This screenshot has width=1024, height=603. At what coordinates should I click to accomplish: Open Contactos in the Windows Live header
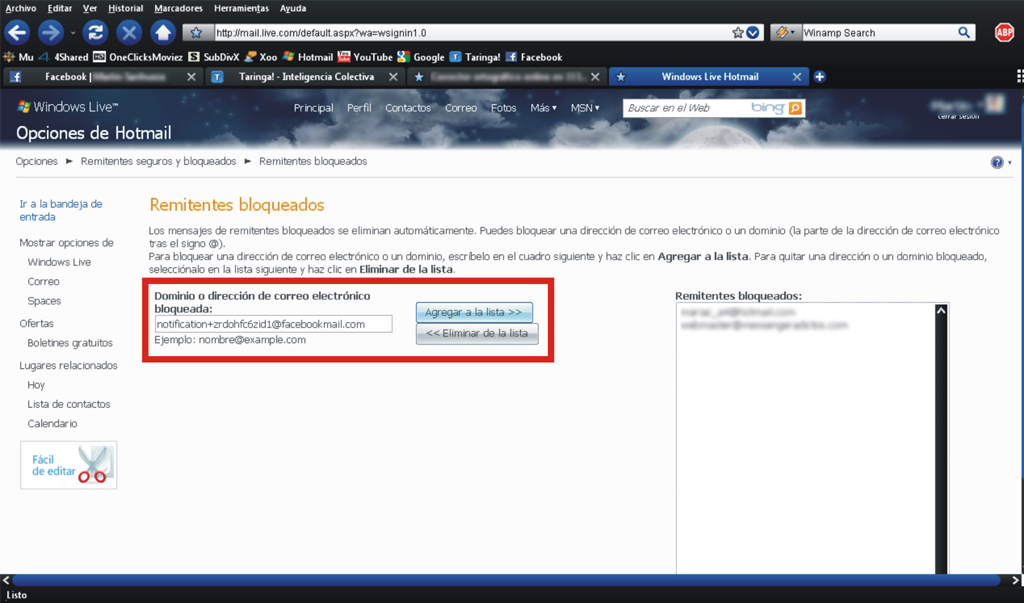click(x=408, y=108)
